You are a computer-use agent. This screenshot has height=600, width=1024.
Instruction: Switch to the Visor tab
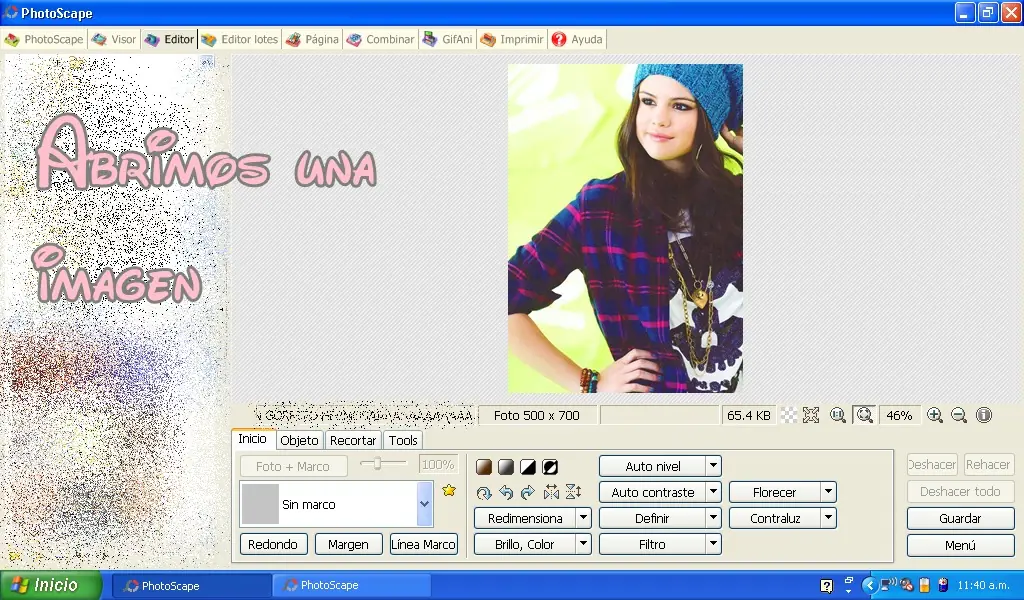coord(114,39)
